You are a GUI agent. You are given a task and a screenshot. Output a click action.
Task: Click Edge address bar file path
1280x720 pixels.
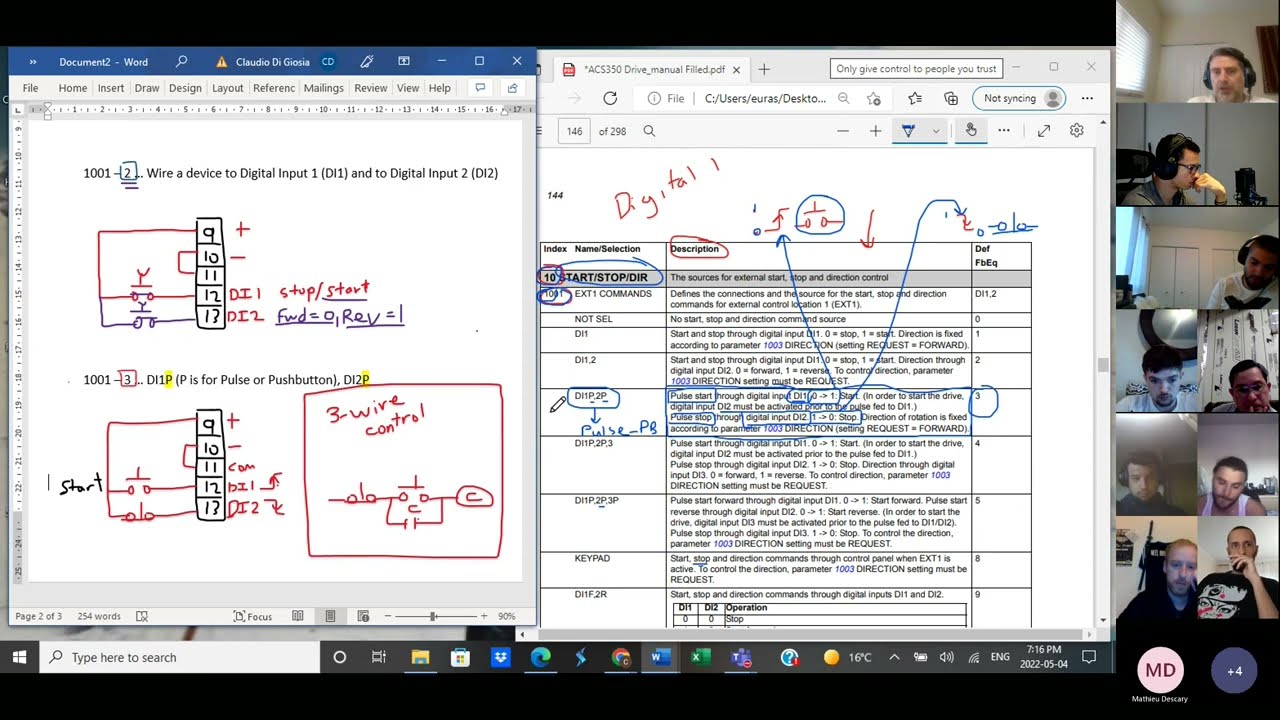(765, 98)
